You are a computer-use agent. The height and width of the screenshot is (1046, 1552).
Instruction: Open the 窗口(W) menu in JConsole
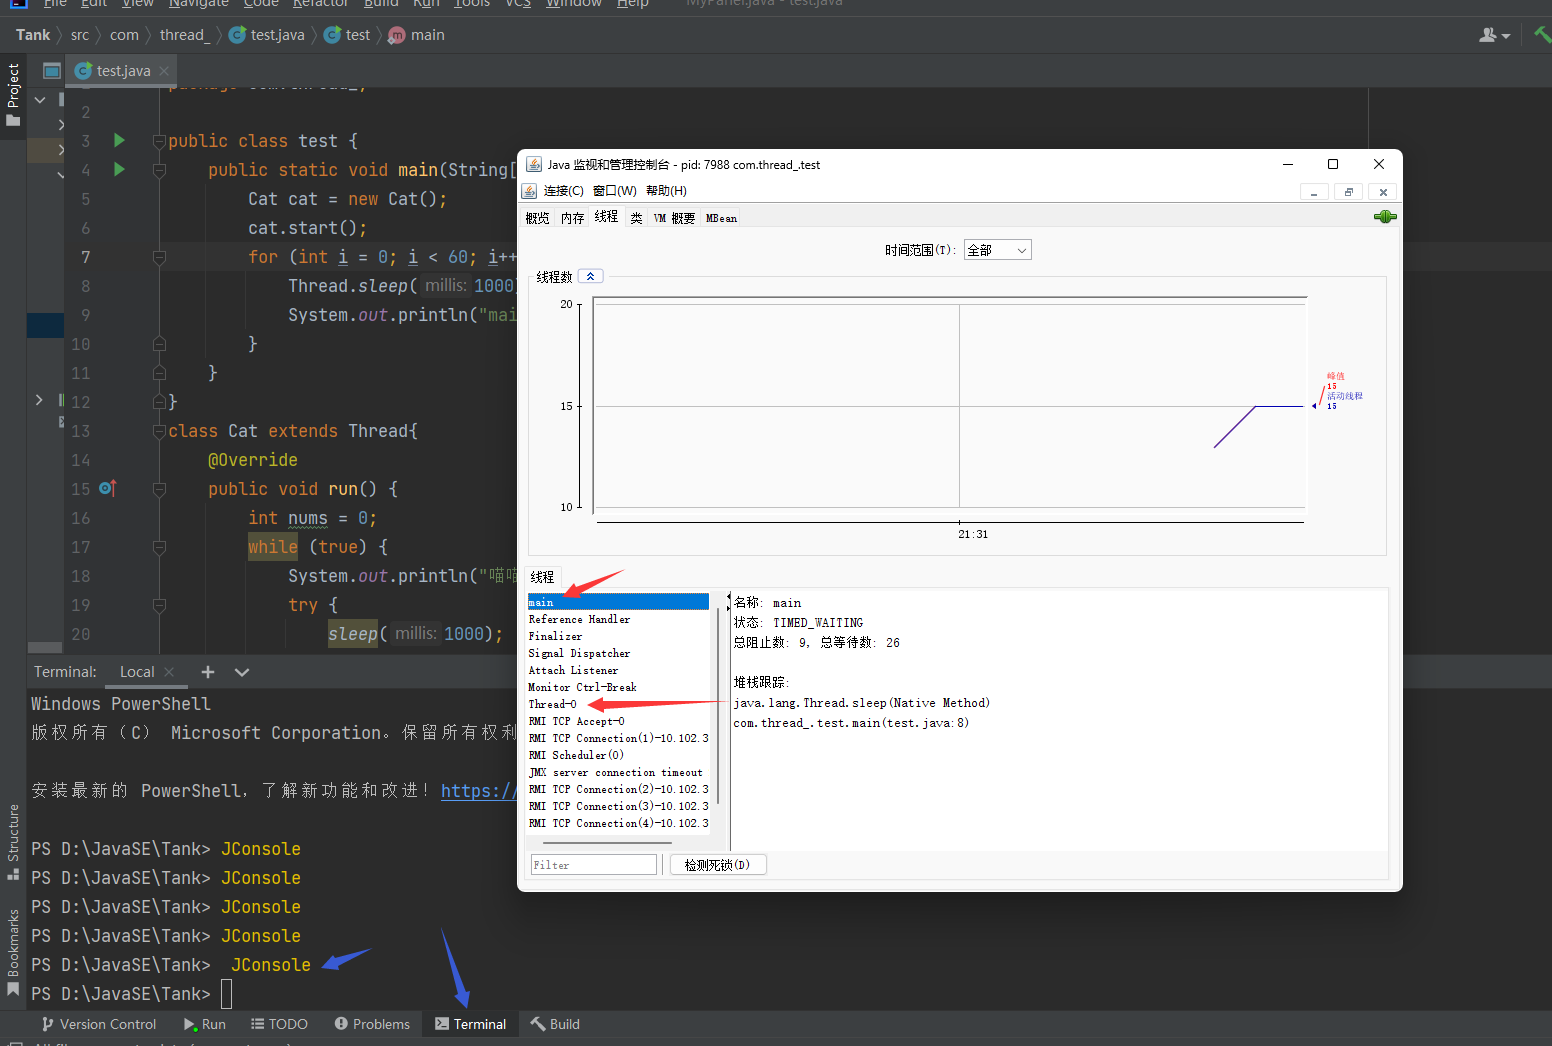point(614,191)
